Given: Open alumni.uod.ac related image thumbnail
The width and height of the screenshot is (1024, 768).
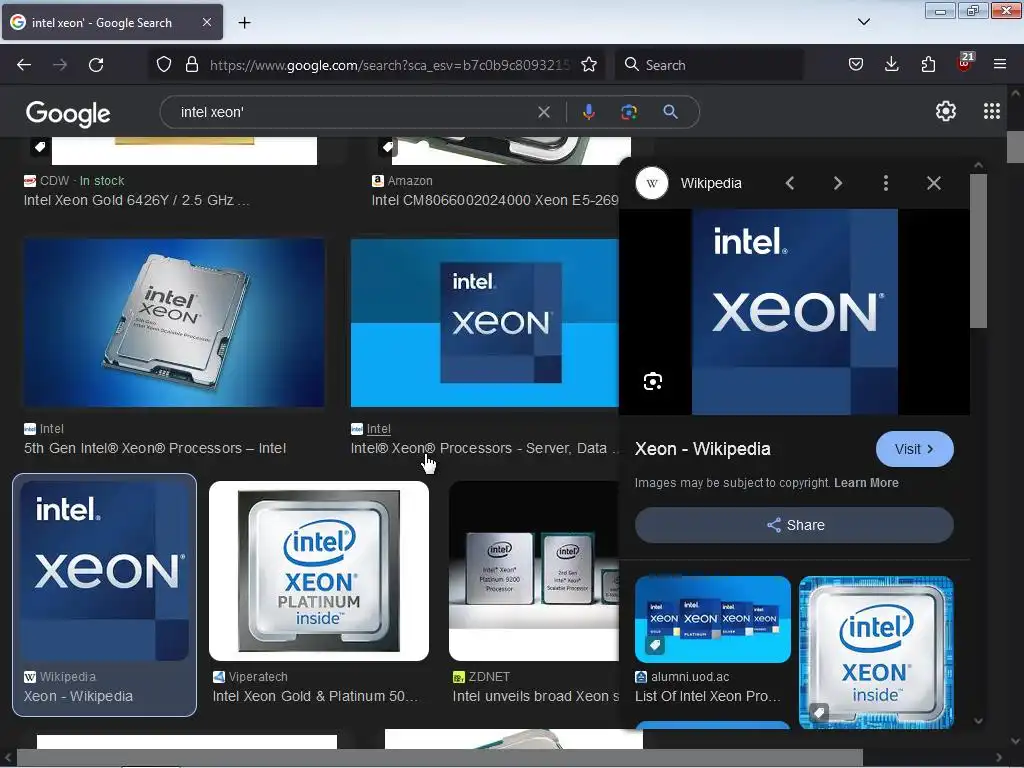Looking at the screenshot, I should (x=712, y=619).
